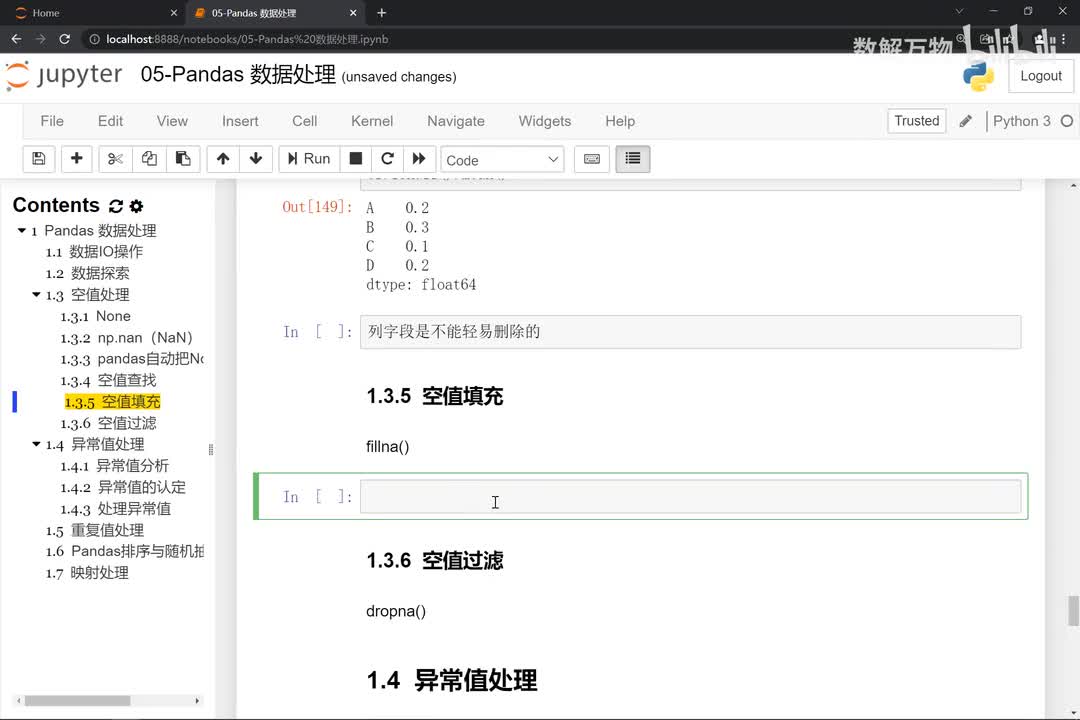Go to section 1.4.1 异常值分析
The image size is (1080, 720).
point(114,465)
